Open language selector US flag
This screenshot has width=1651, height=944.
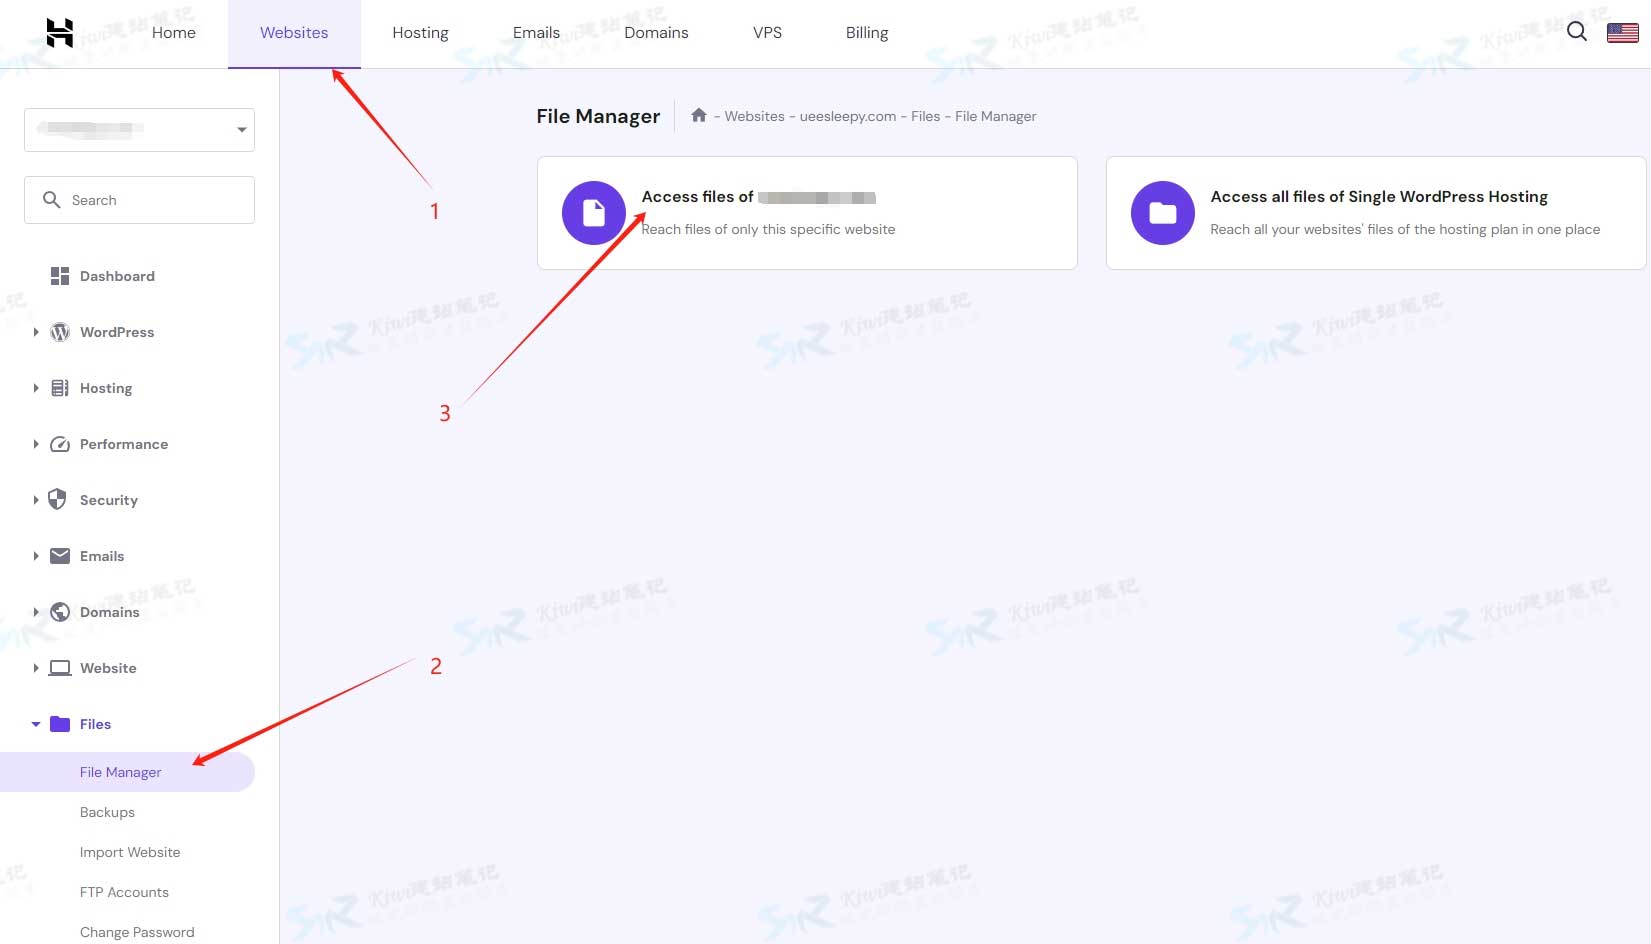(1622, 33)
